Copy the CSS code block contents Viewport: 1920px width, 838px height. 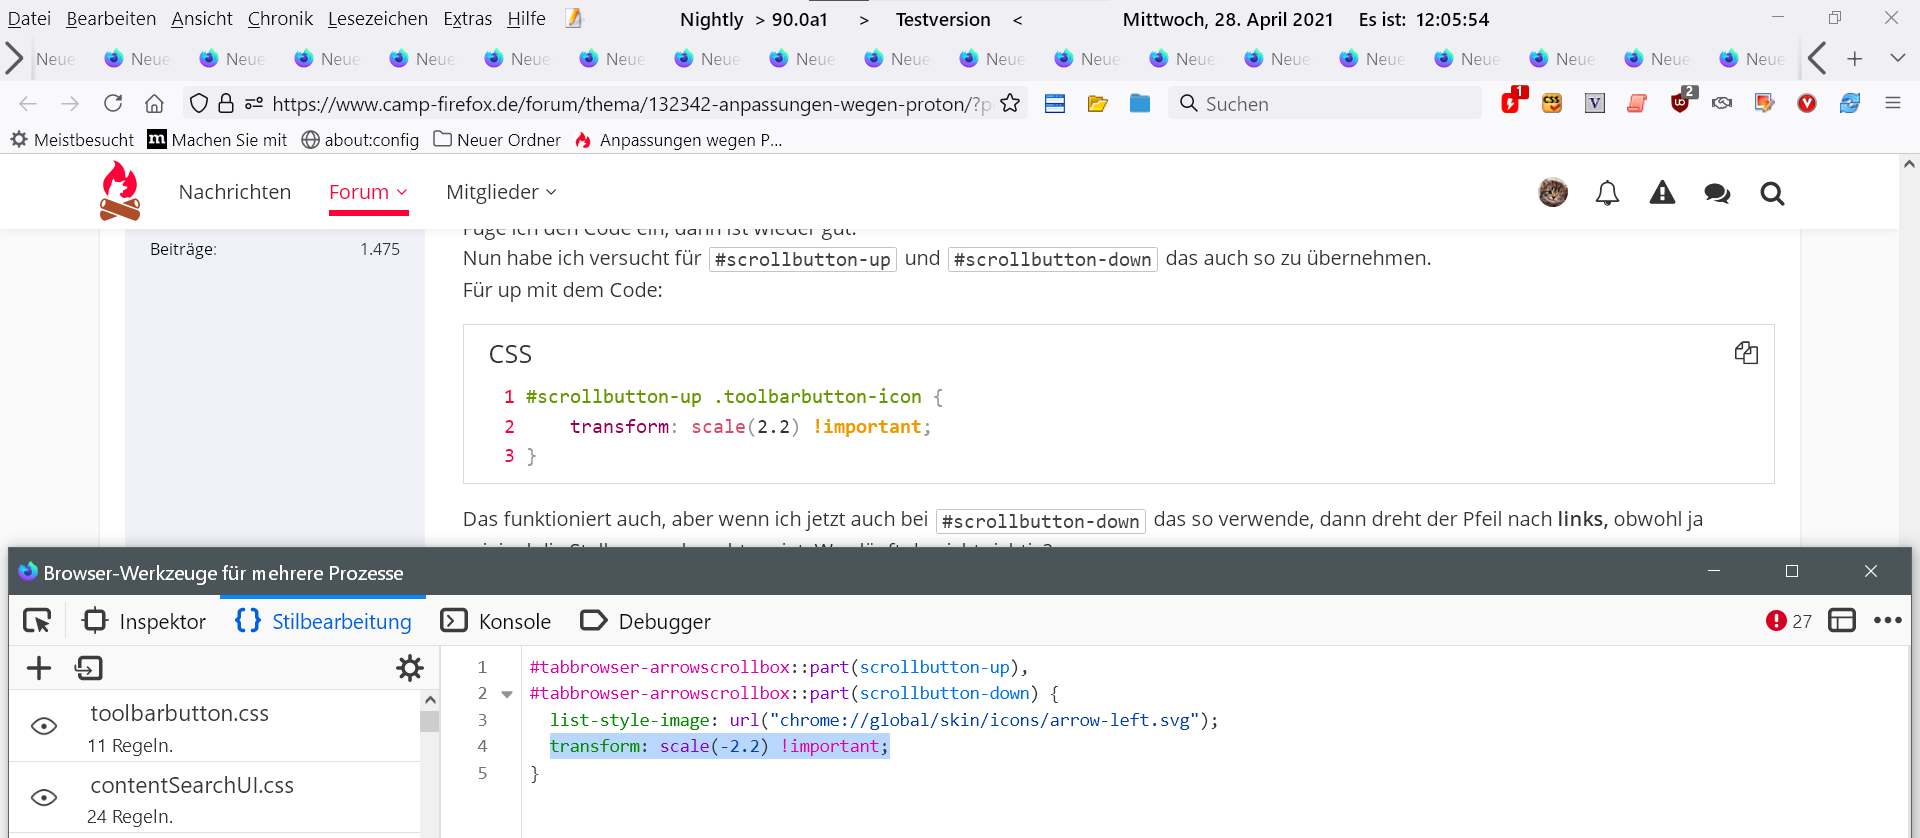click(1746, 353)
